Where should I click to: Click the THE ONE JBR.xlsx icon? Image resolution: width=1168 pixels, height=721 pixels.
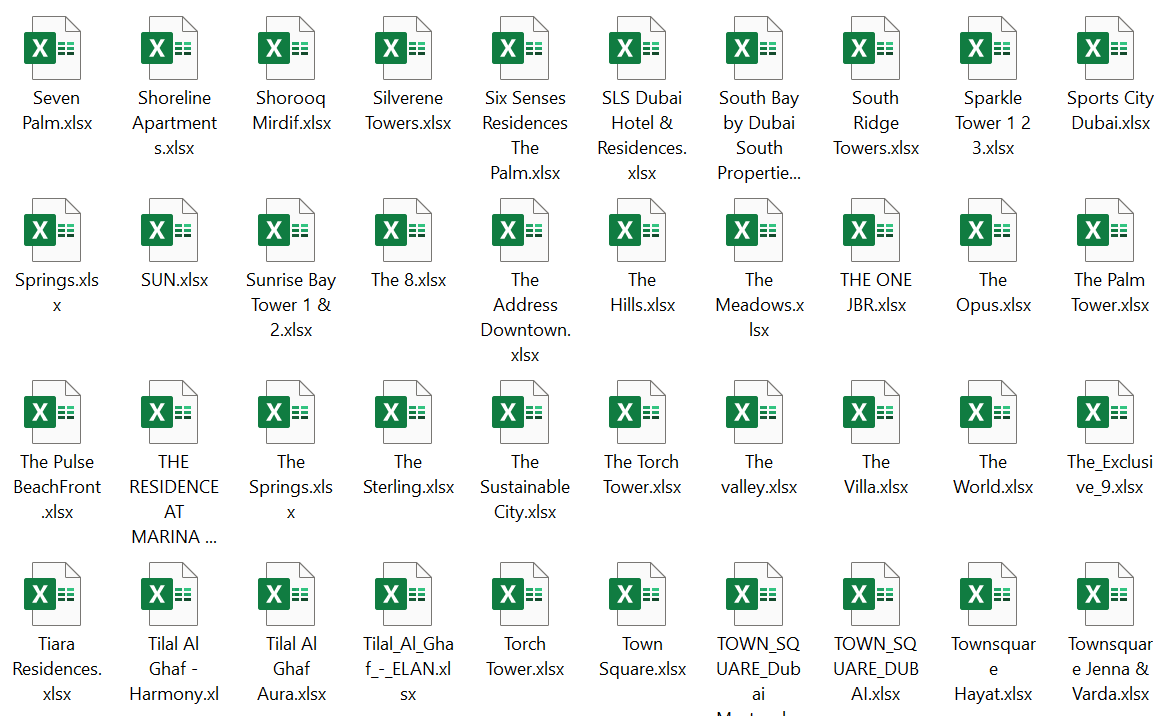click(875, 230)
